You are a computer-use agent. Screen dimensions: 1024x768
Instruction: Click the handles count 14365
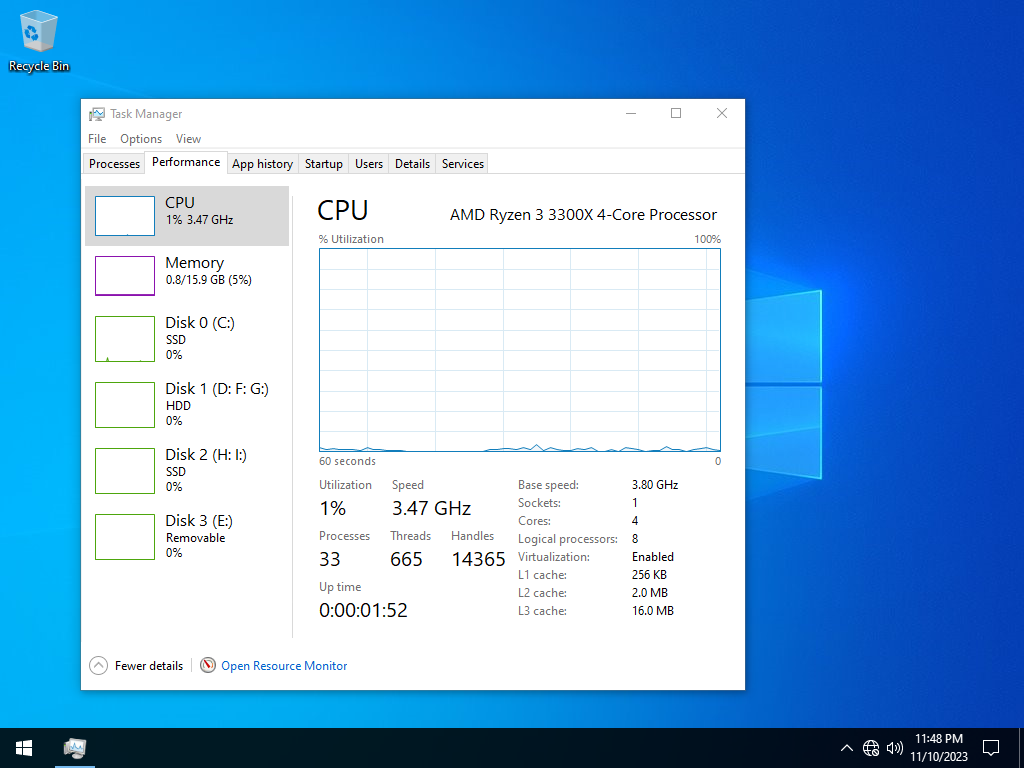click(x=478, y=559)
